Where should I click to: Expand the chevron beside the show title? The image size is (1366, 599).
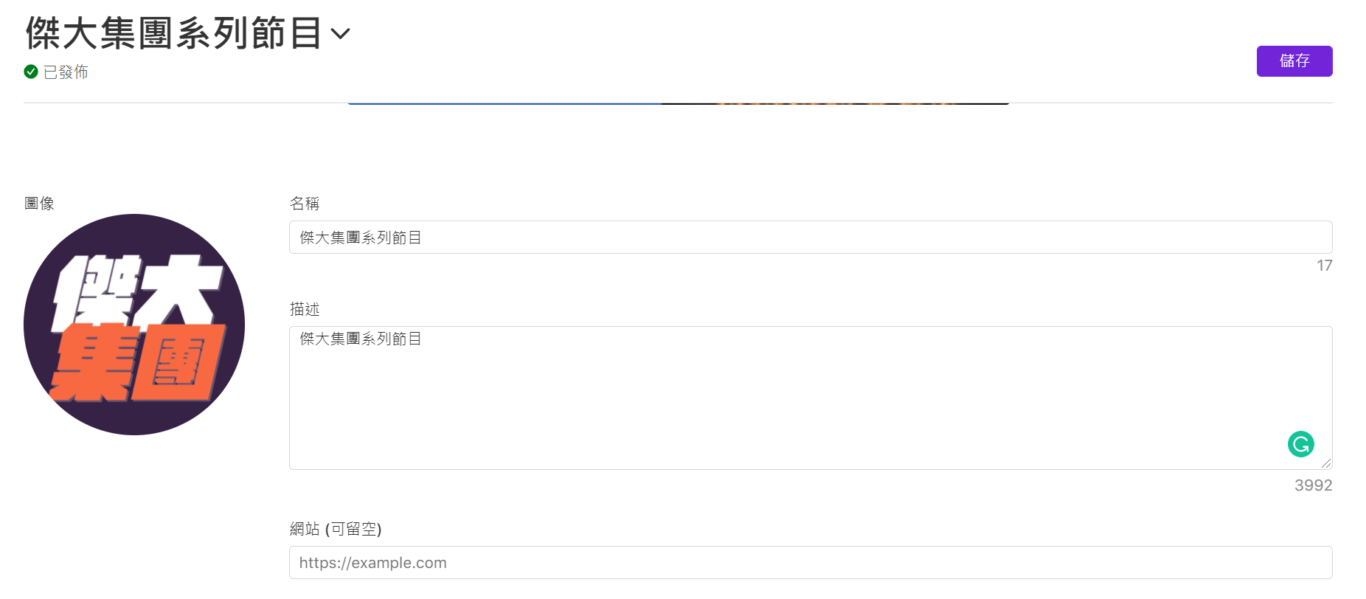pyautogui.click(x=340, y=34)
